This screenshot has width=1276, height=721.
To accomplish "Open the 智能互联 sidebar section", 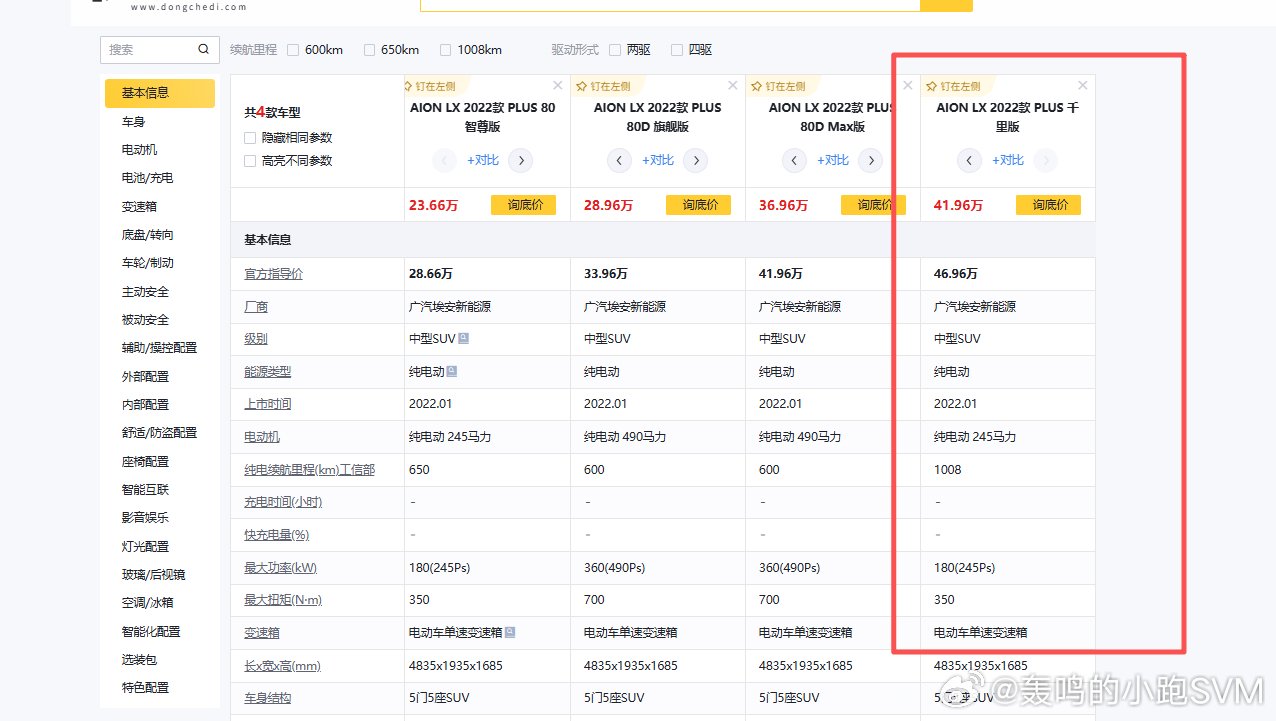I will 145,490.
